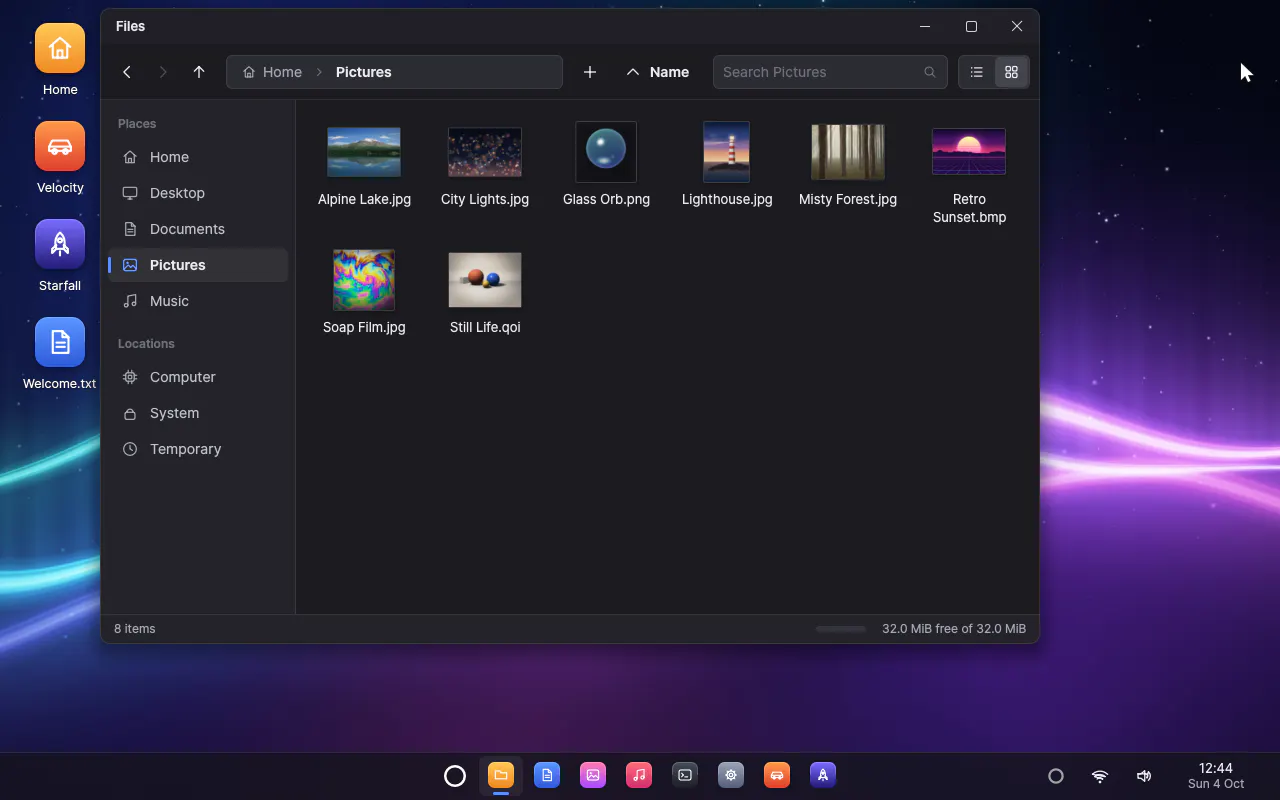Click the "8 items" status text
The image size is (1280, 800).
[135, 629]
